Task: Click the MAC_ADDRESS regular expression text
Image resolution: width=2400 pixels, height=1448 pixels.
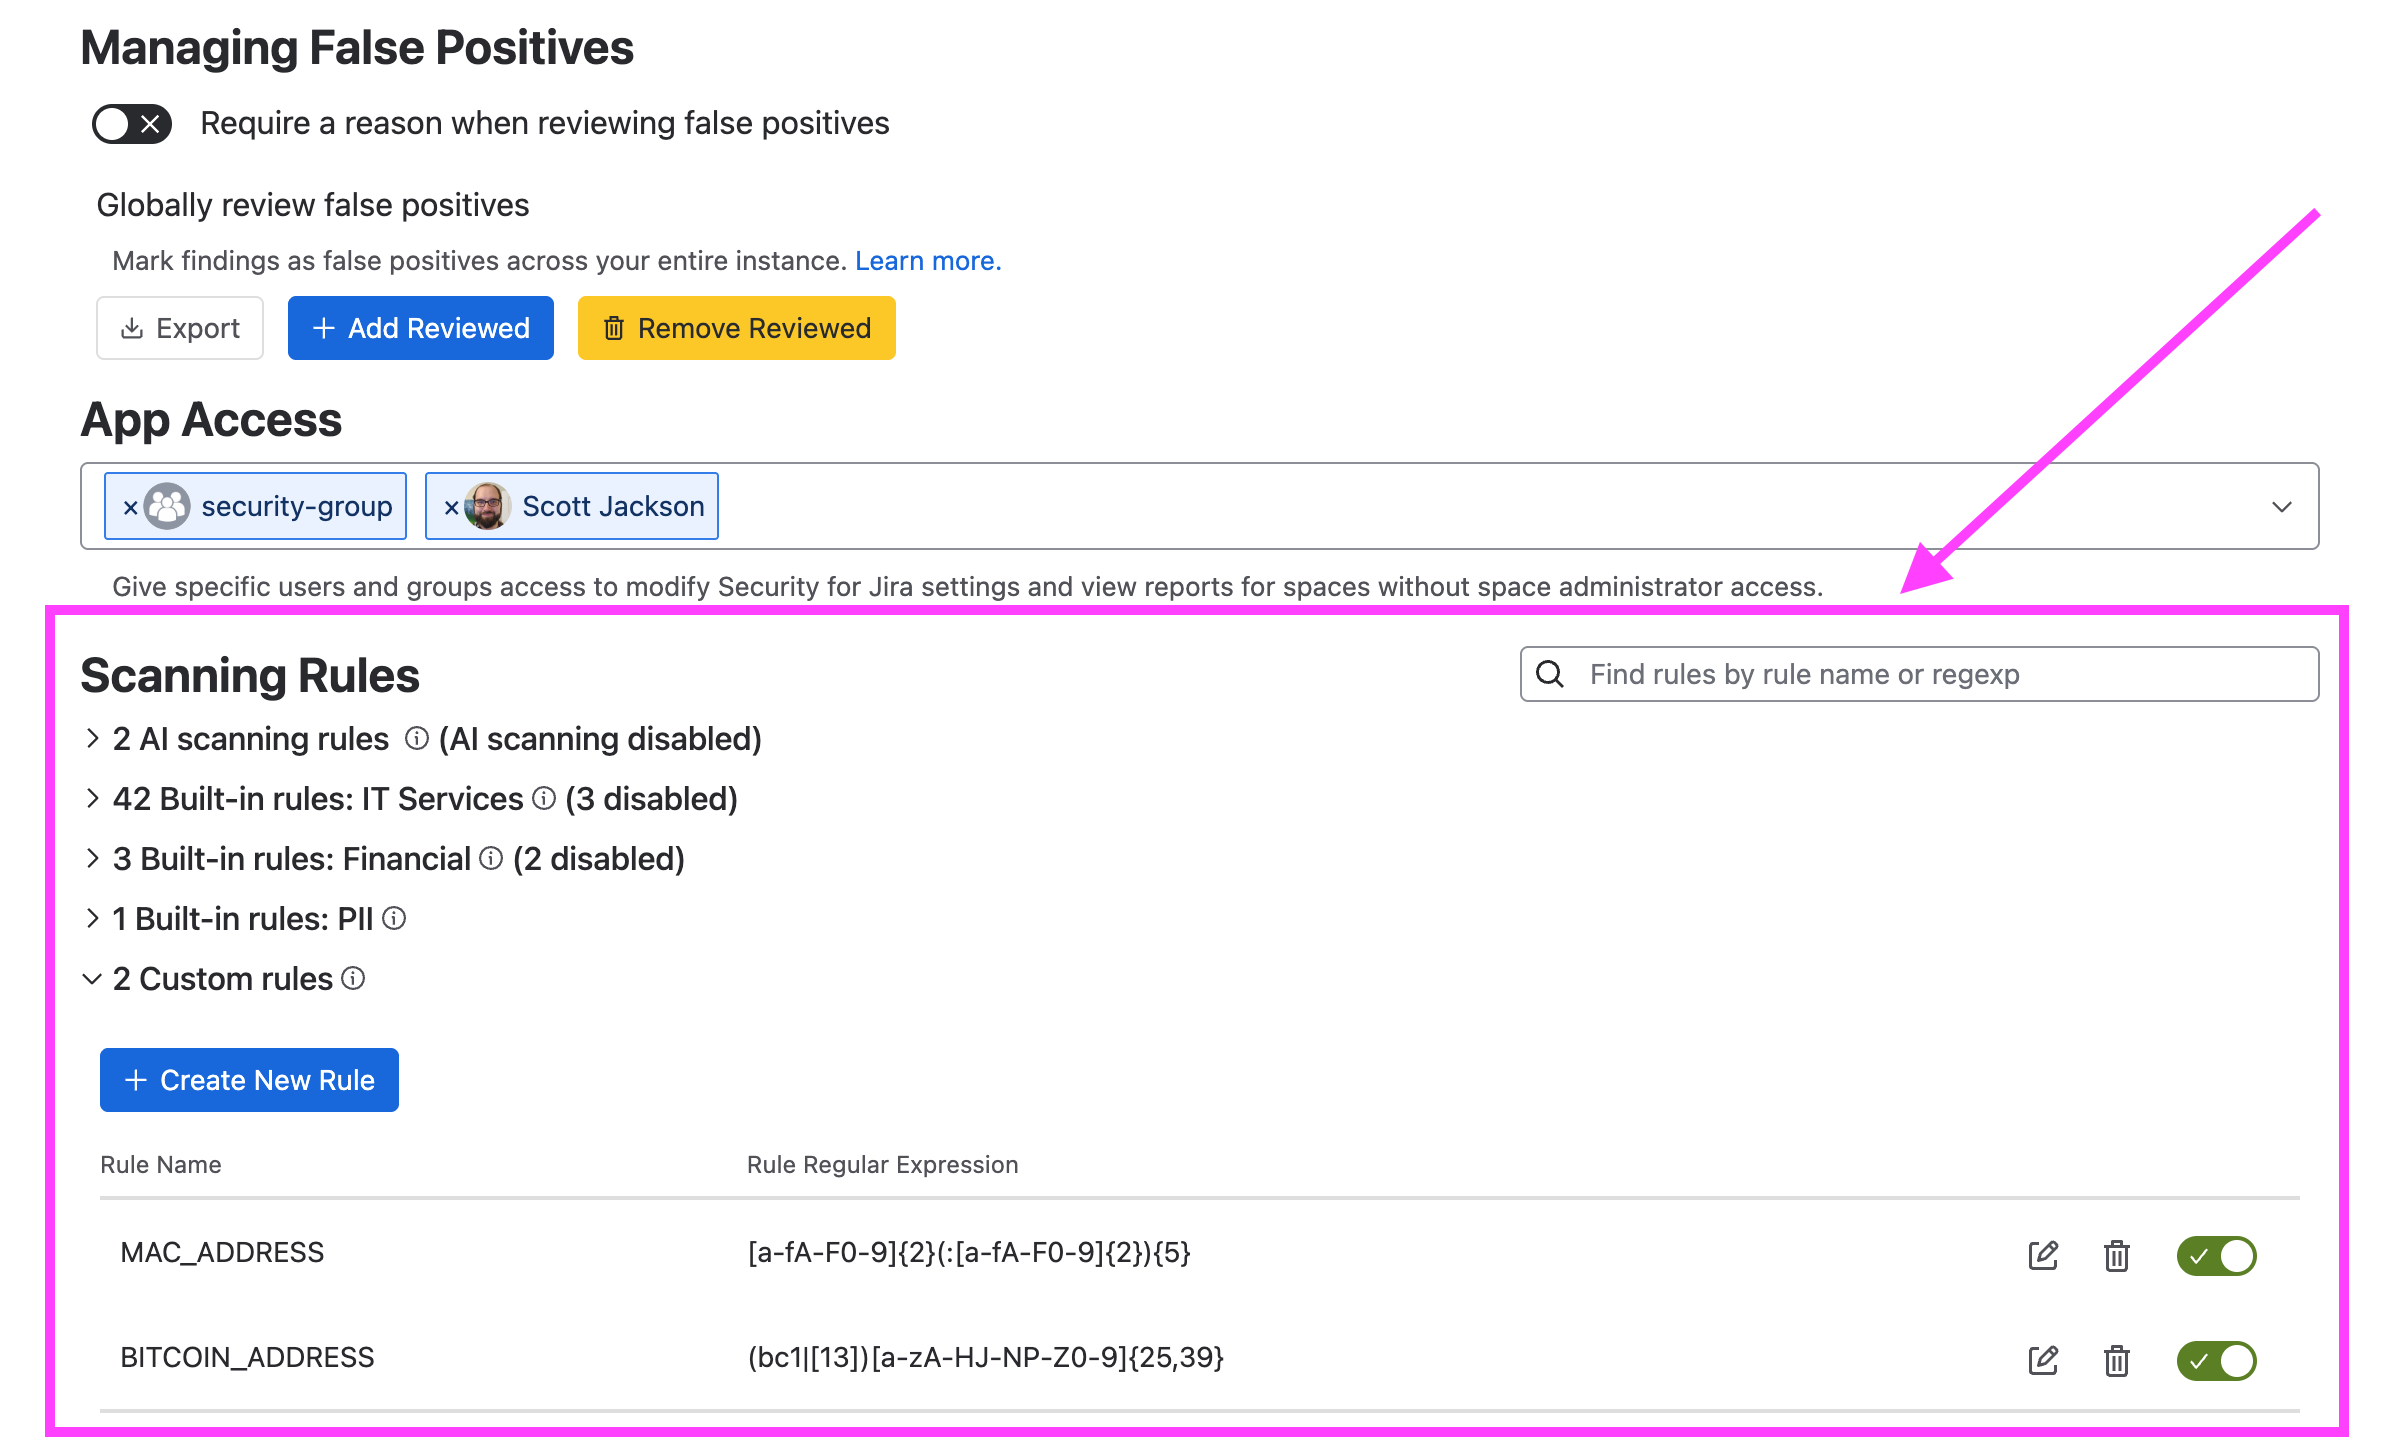Action: click(x=969, y=1252)
